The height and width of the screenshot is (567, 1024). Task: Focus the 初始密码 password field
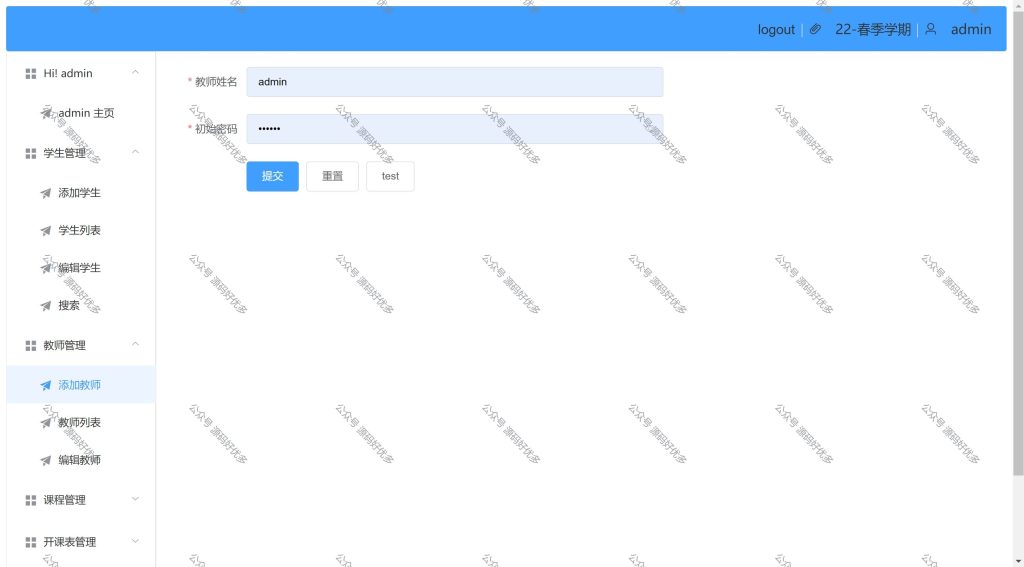click(455, 129)
